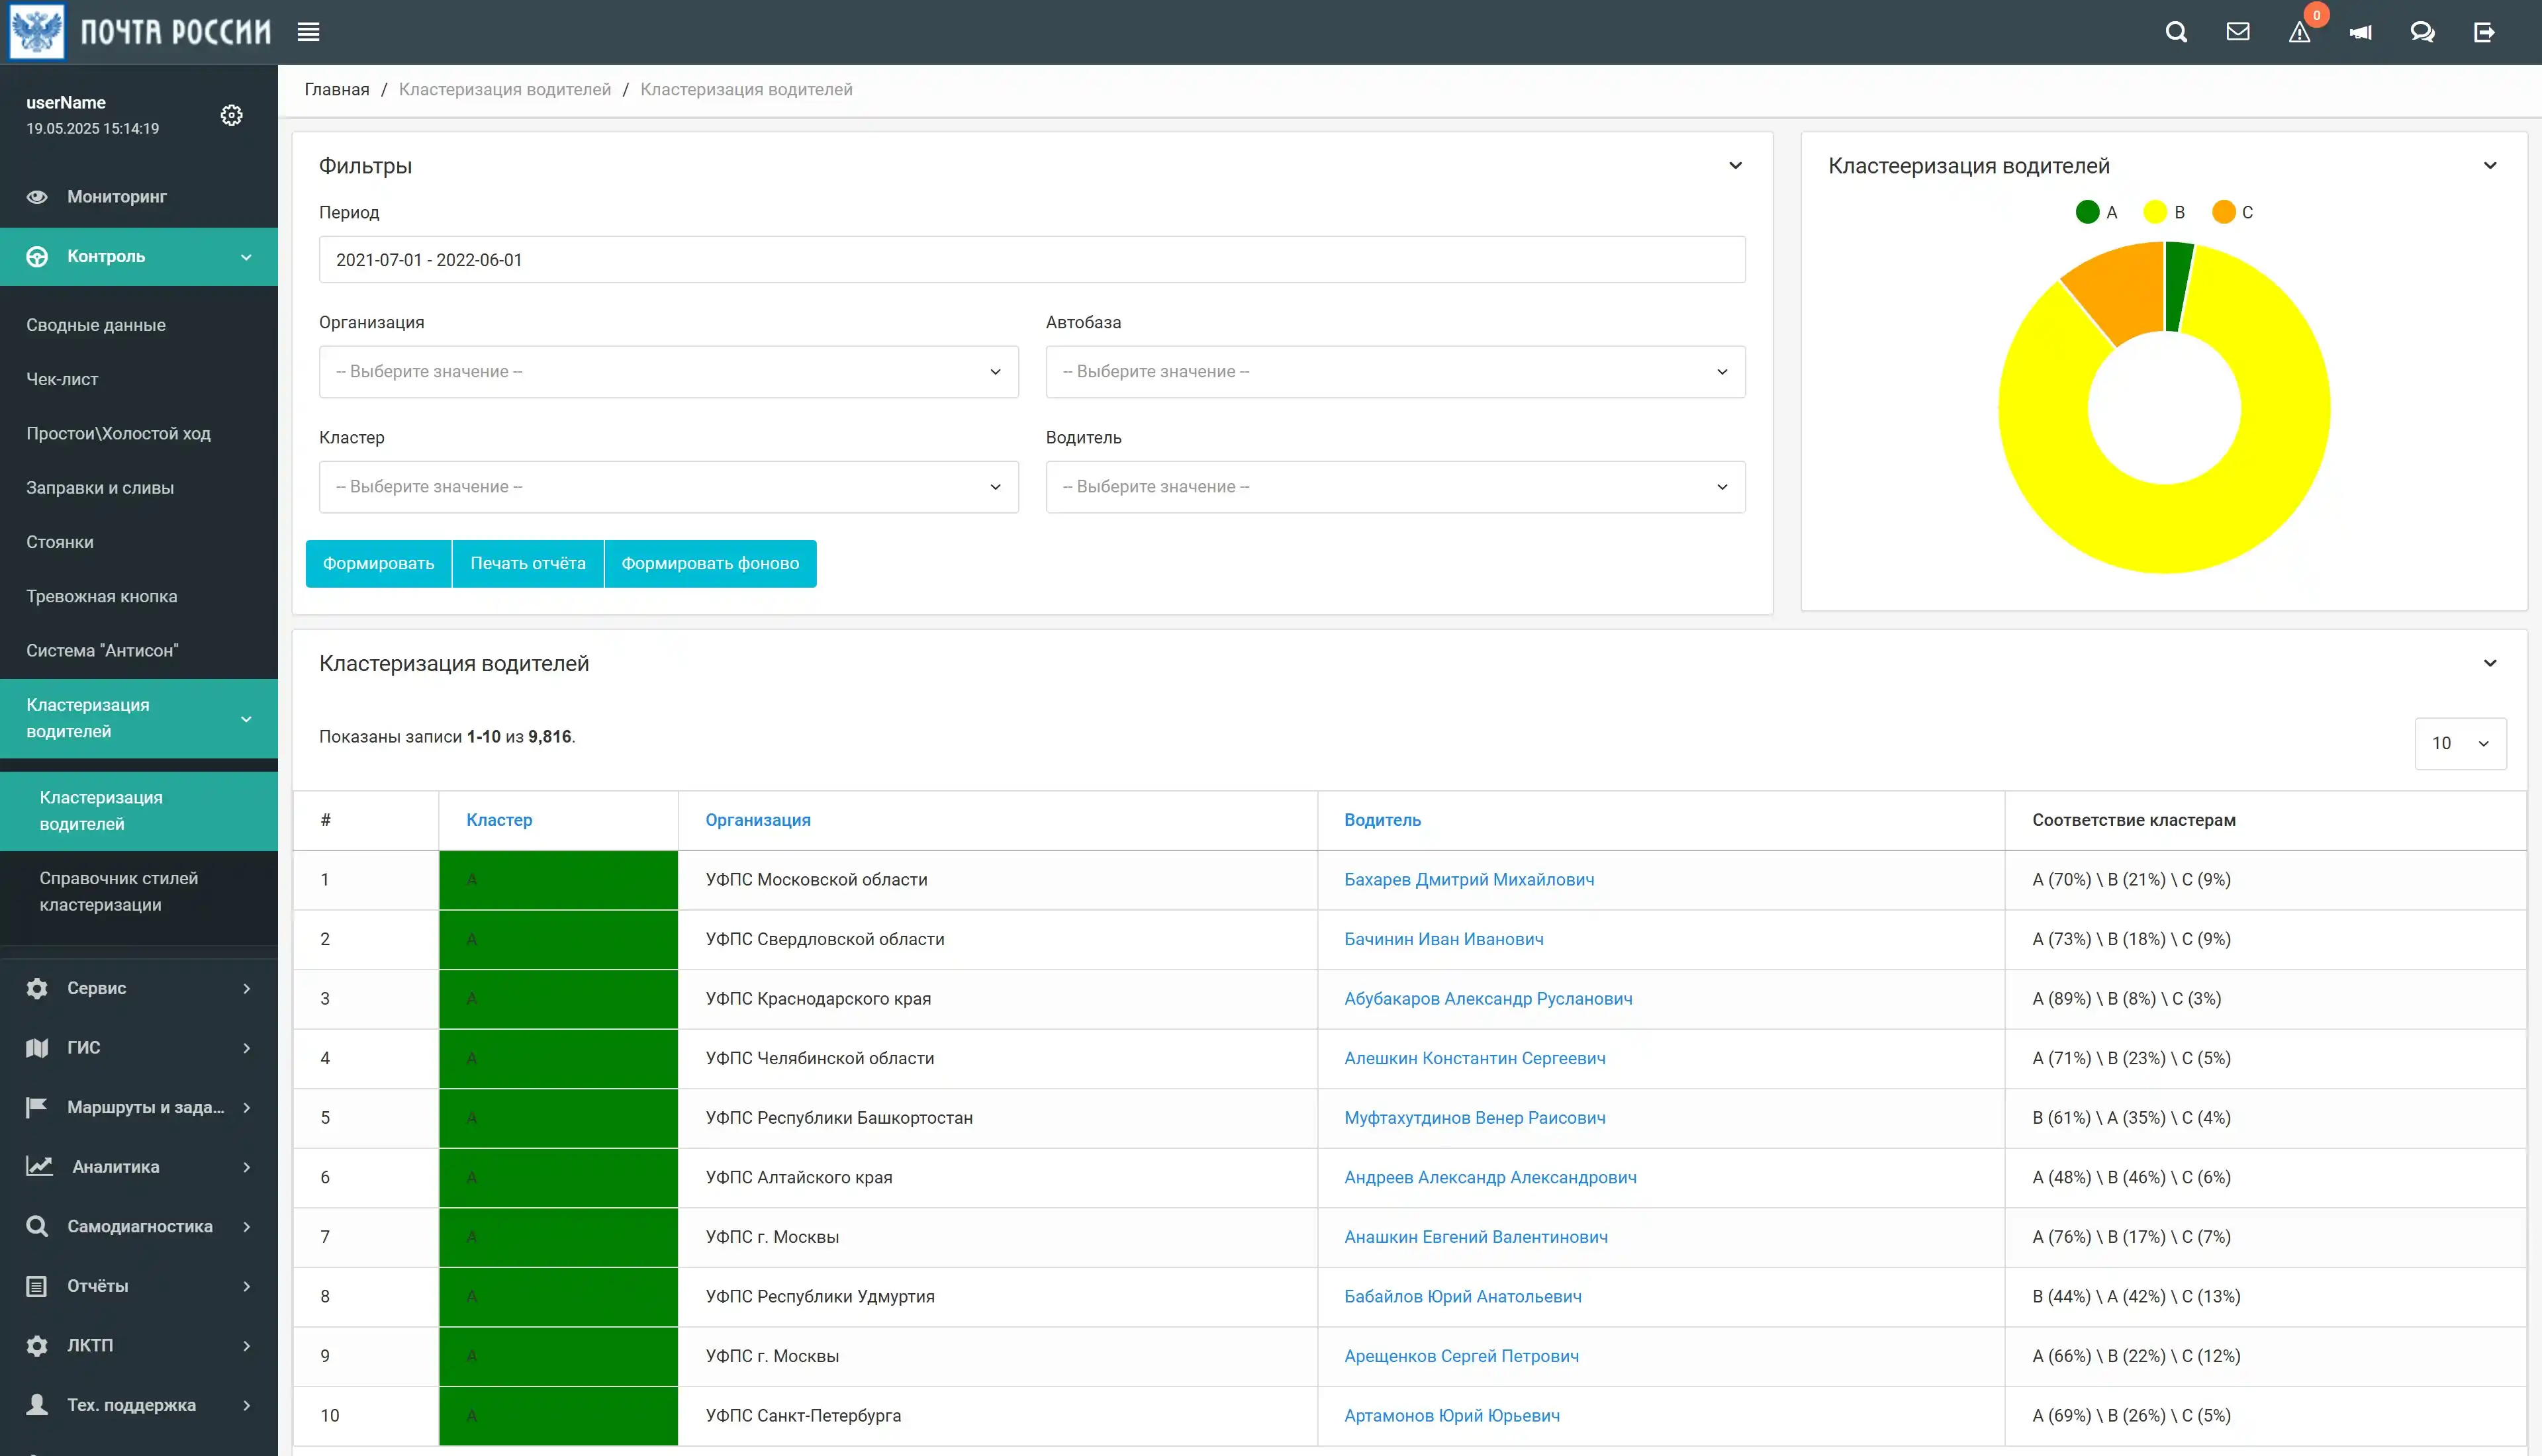
Task: Open driver Бахарев Дмитрий Михайлович
Action: pos(1469,880)
